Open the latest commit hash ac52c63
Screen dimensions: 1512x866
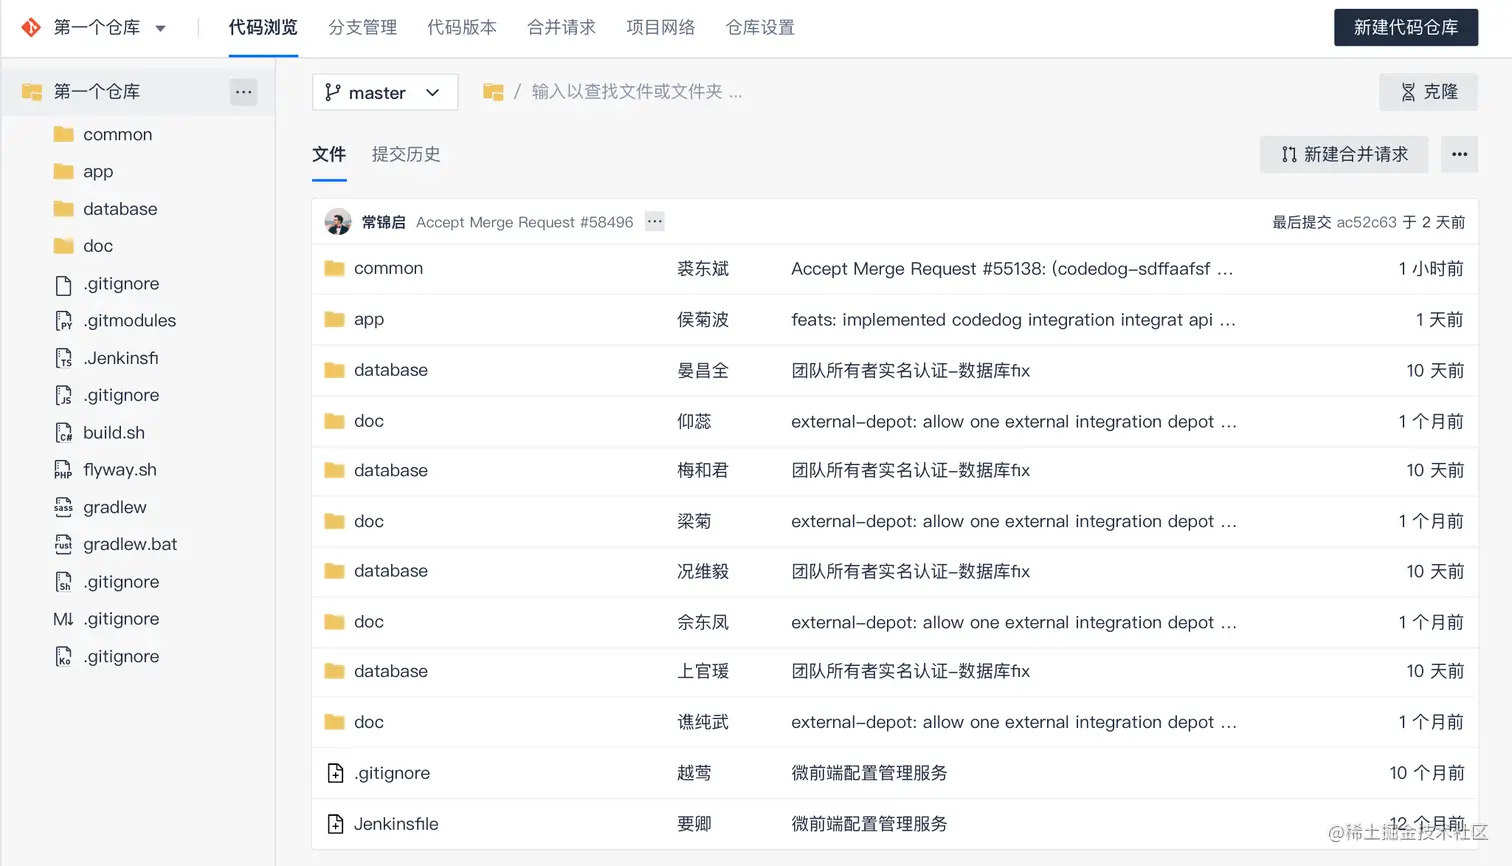pos(1366,222)
